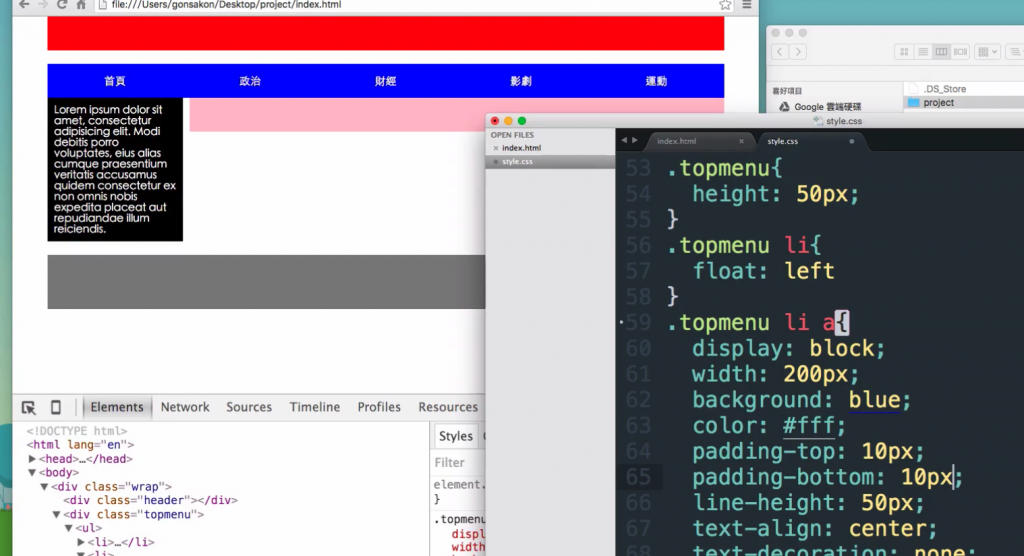Viewport: 1024px width, 556px height.
Task: Expand the head element in DOM tree
Action: click(x=32, y=459)
